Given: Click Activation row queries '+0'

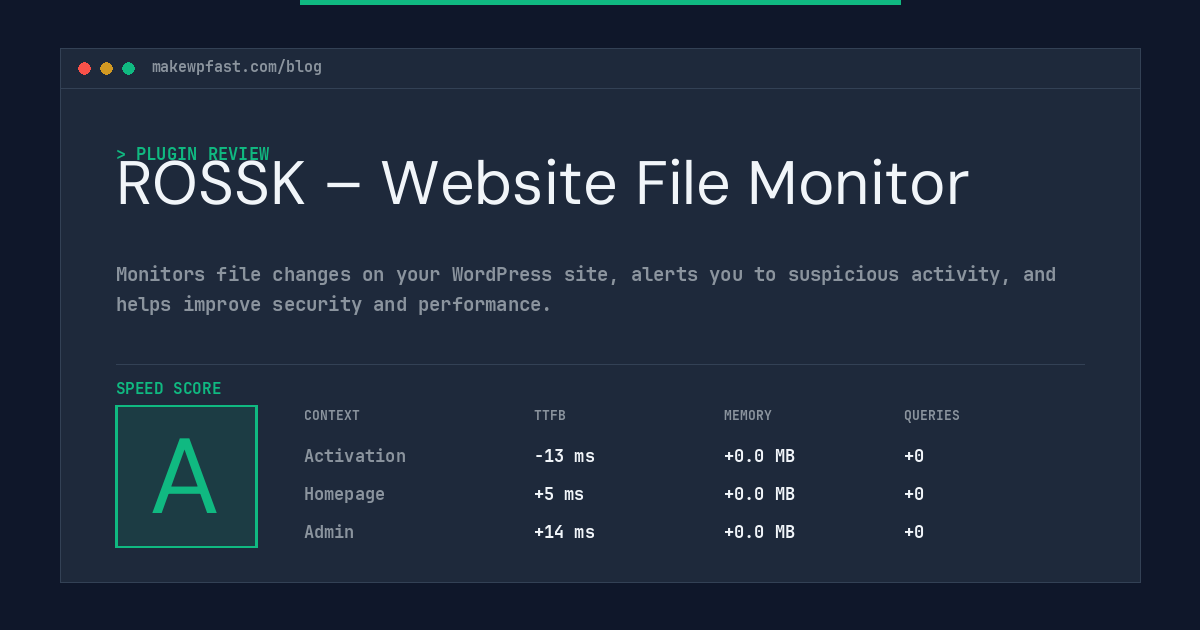Looking at the screenshot, I should tap(914, 456).
